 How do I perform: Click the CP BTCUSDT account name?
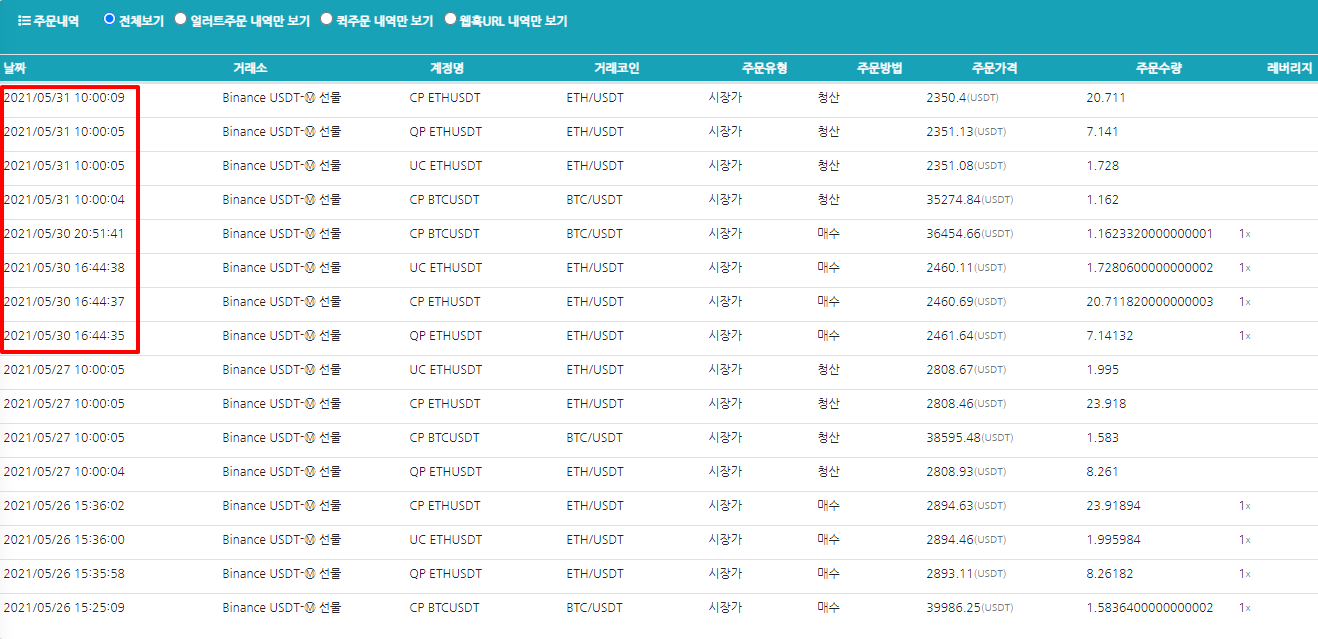coord(445,200)
